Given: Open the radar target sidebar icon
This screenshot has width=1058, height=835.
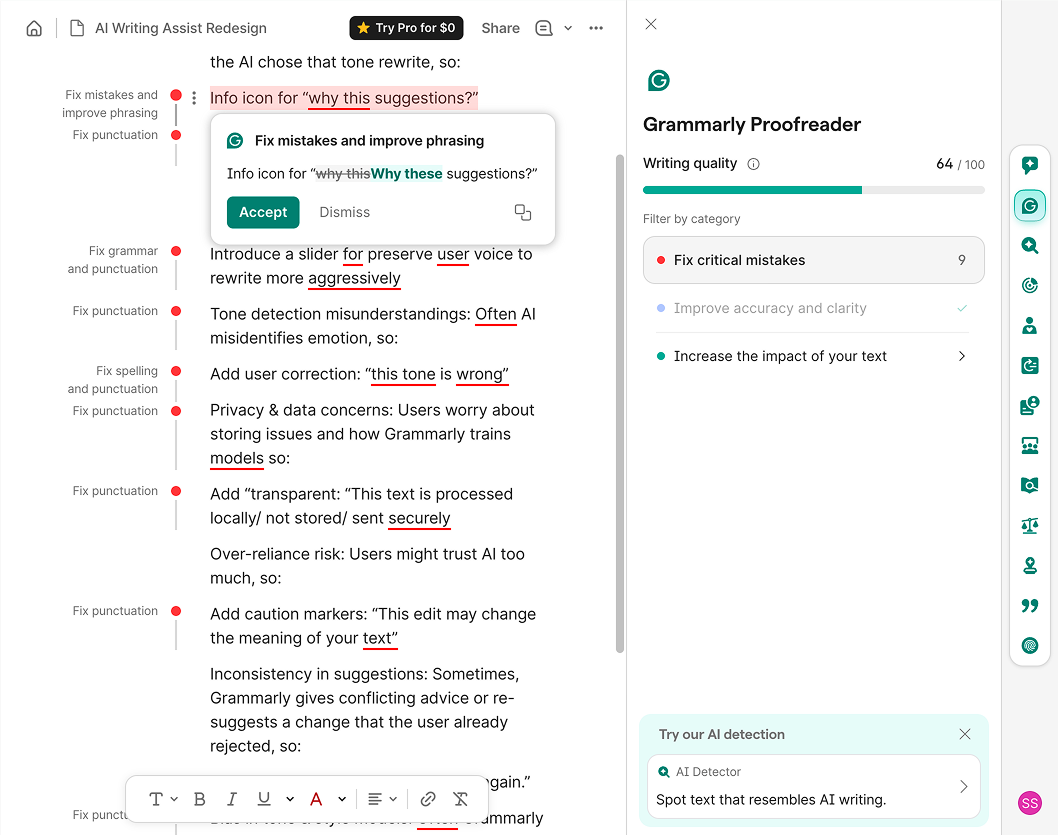Looking at the screenshot, I should [x=1030, y=285].
